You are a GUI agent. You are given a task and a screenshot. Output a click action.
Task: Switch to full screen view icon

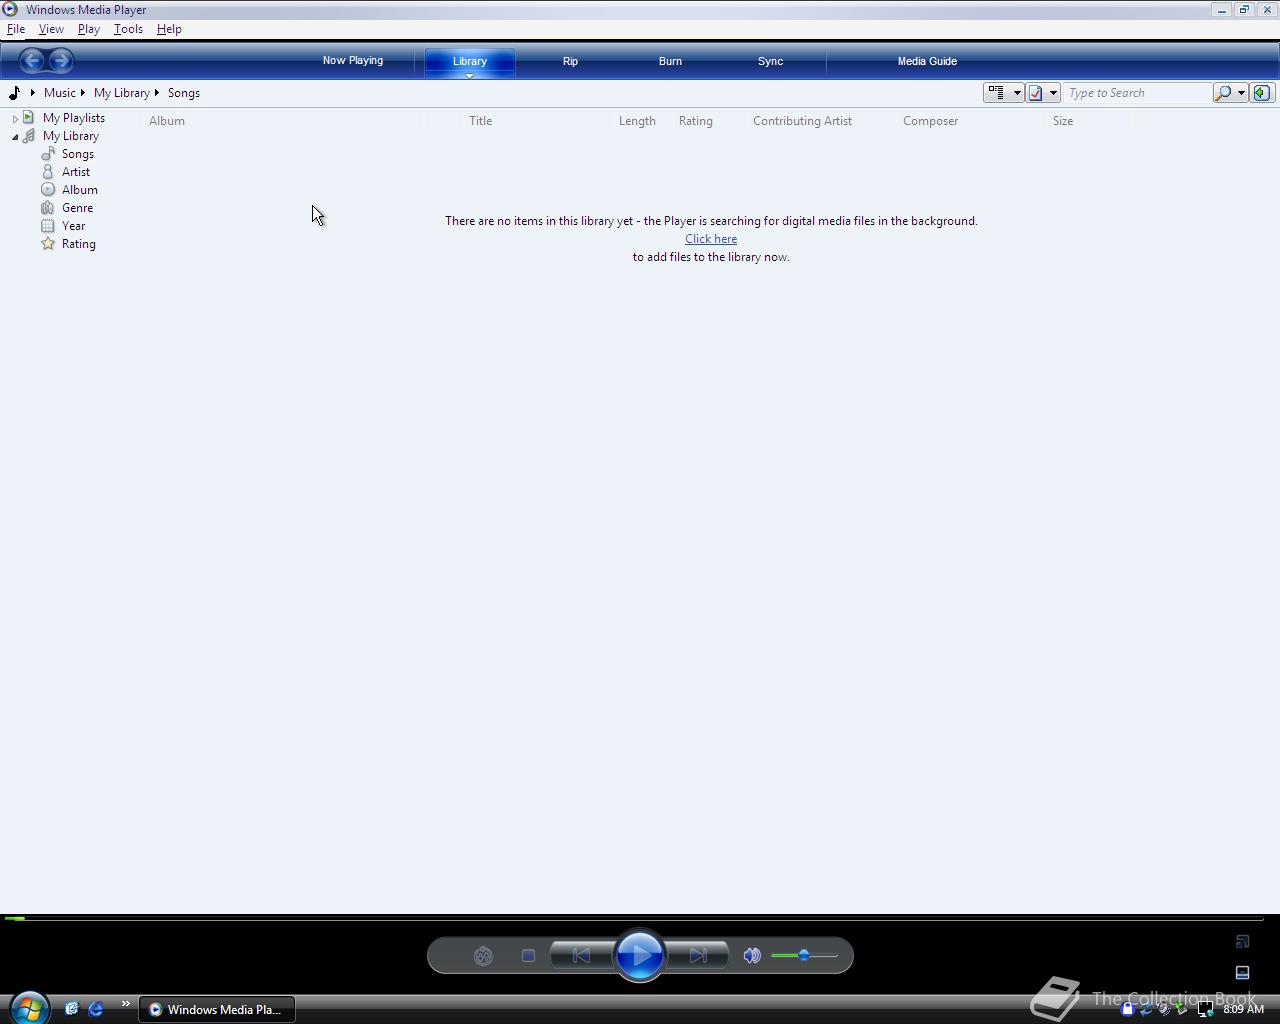[1243, 941]
